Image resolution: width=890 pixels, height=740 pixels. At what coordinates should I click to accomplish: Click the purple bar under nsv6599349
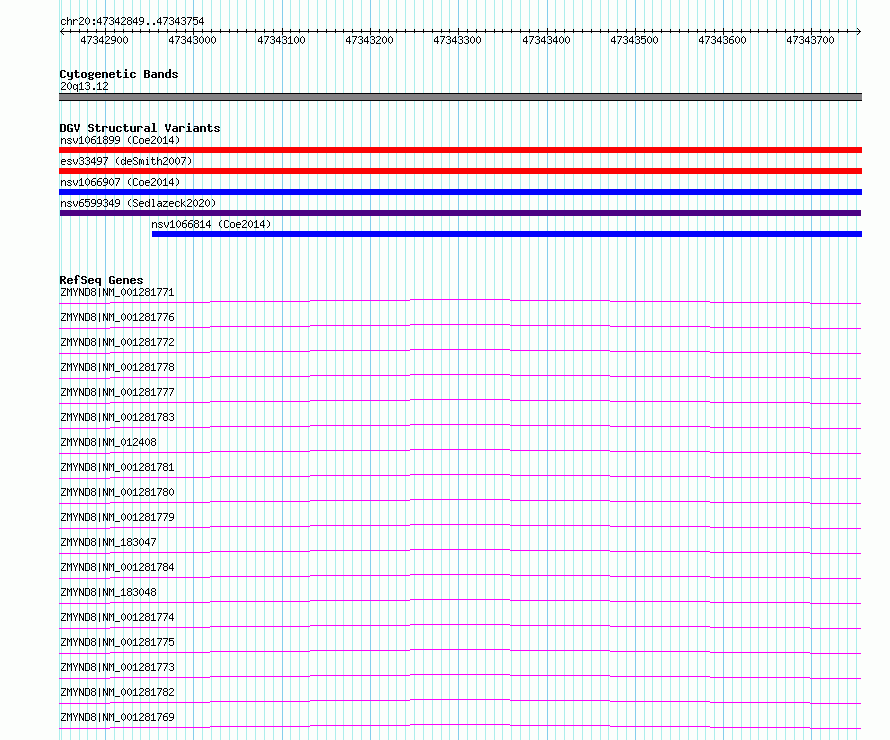pyautogui.click(x=460, y=213)
